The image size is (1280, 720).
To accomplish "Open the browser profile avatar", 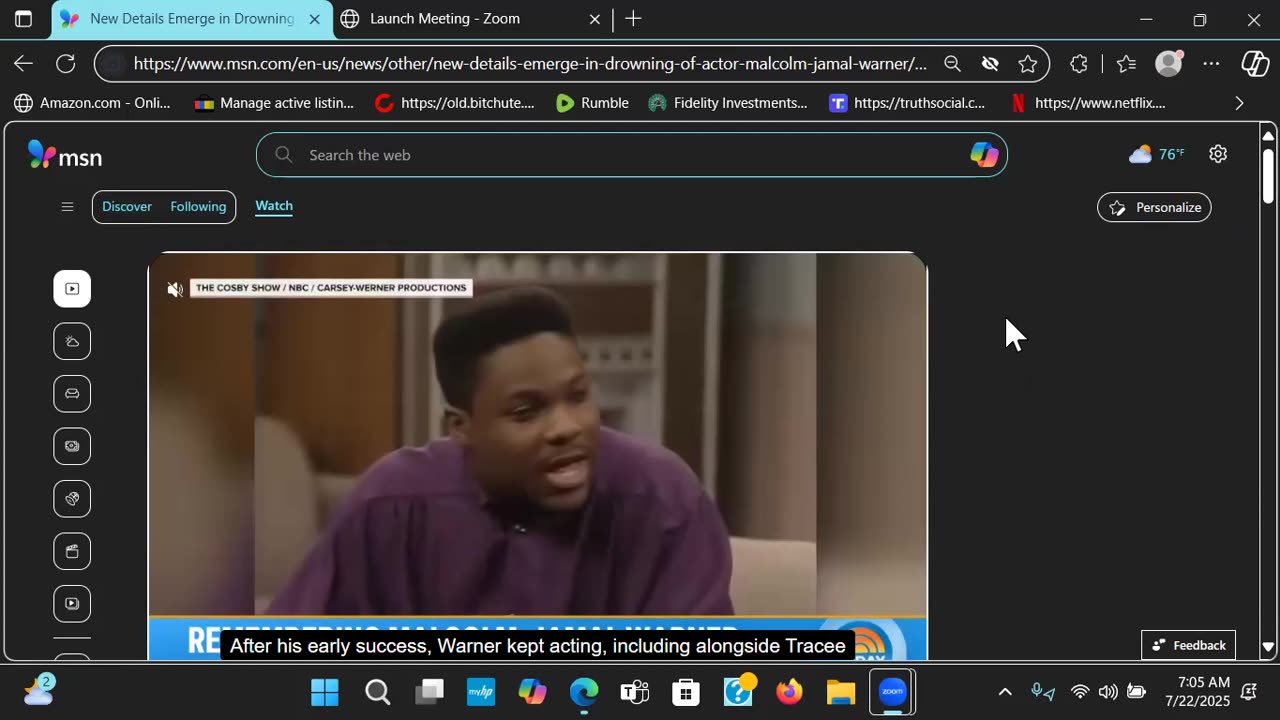I will tap(1169, 63).
